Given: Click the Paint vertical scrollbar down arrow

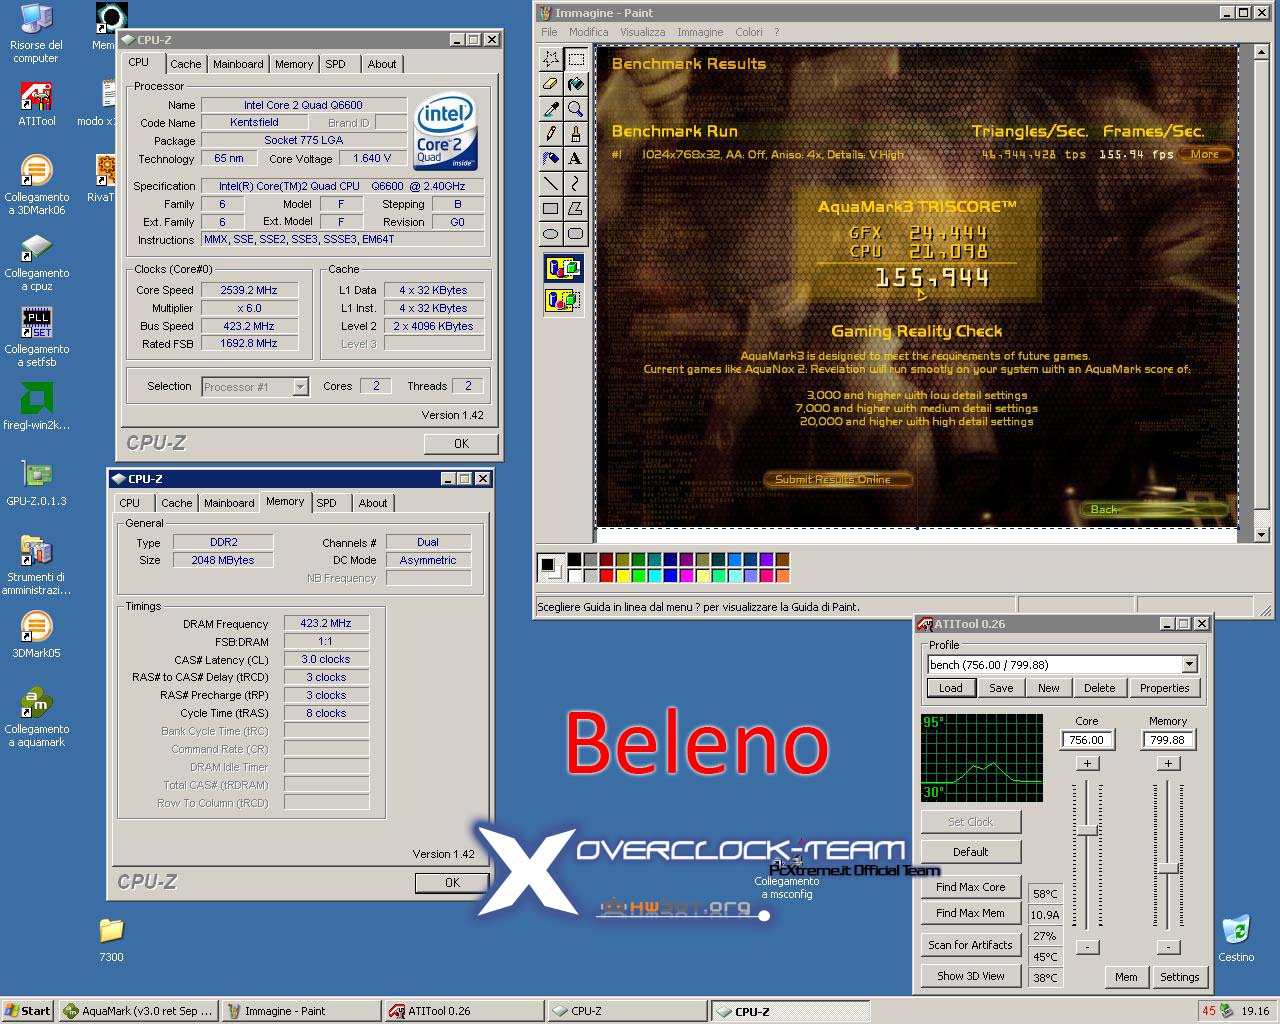Looking at the screenshot, I should click(1261, 535).
